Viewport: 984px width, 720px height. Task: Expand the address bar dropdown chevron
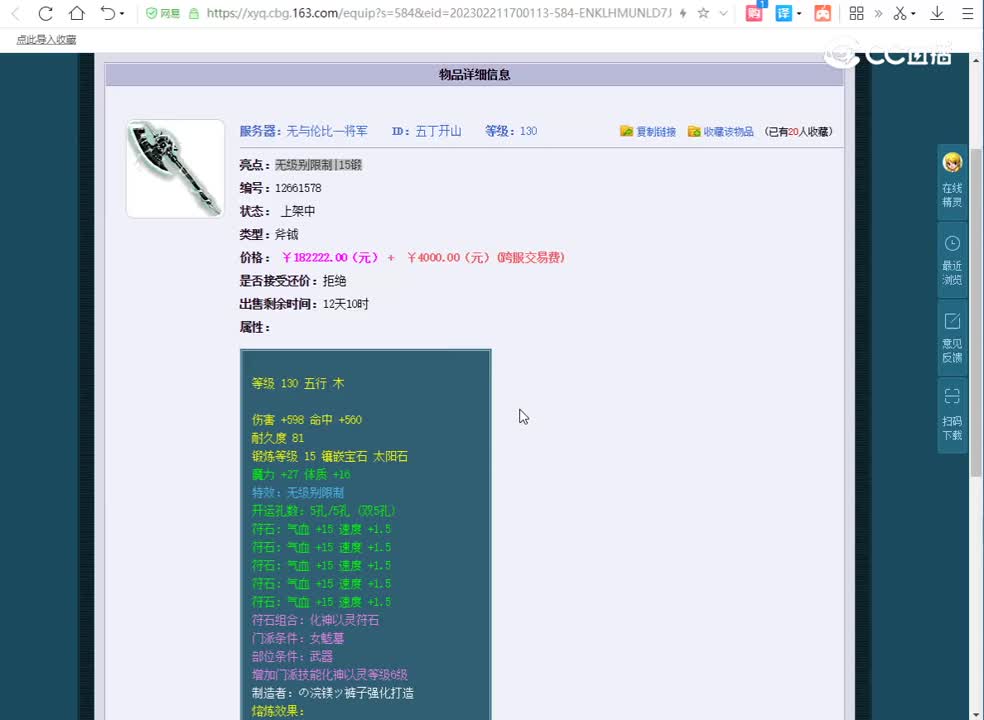[724, 13]
